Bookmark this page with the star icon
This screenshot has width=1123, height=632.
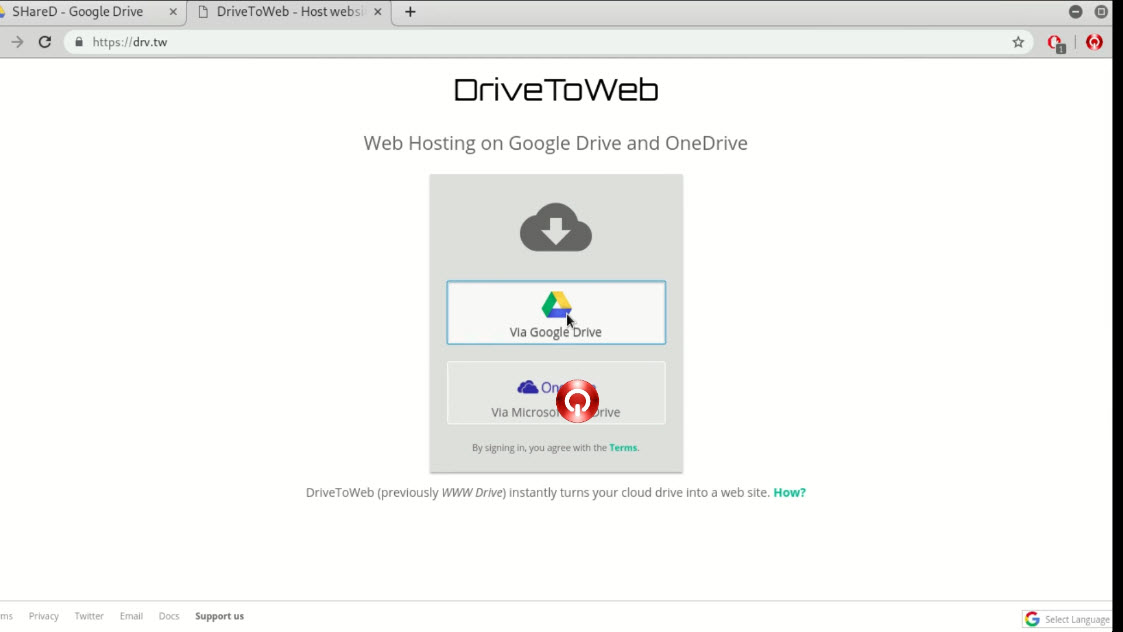click(1018, 42)
